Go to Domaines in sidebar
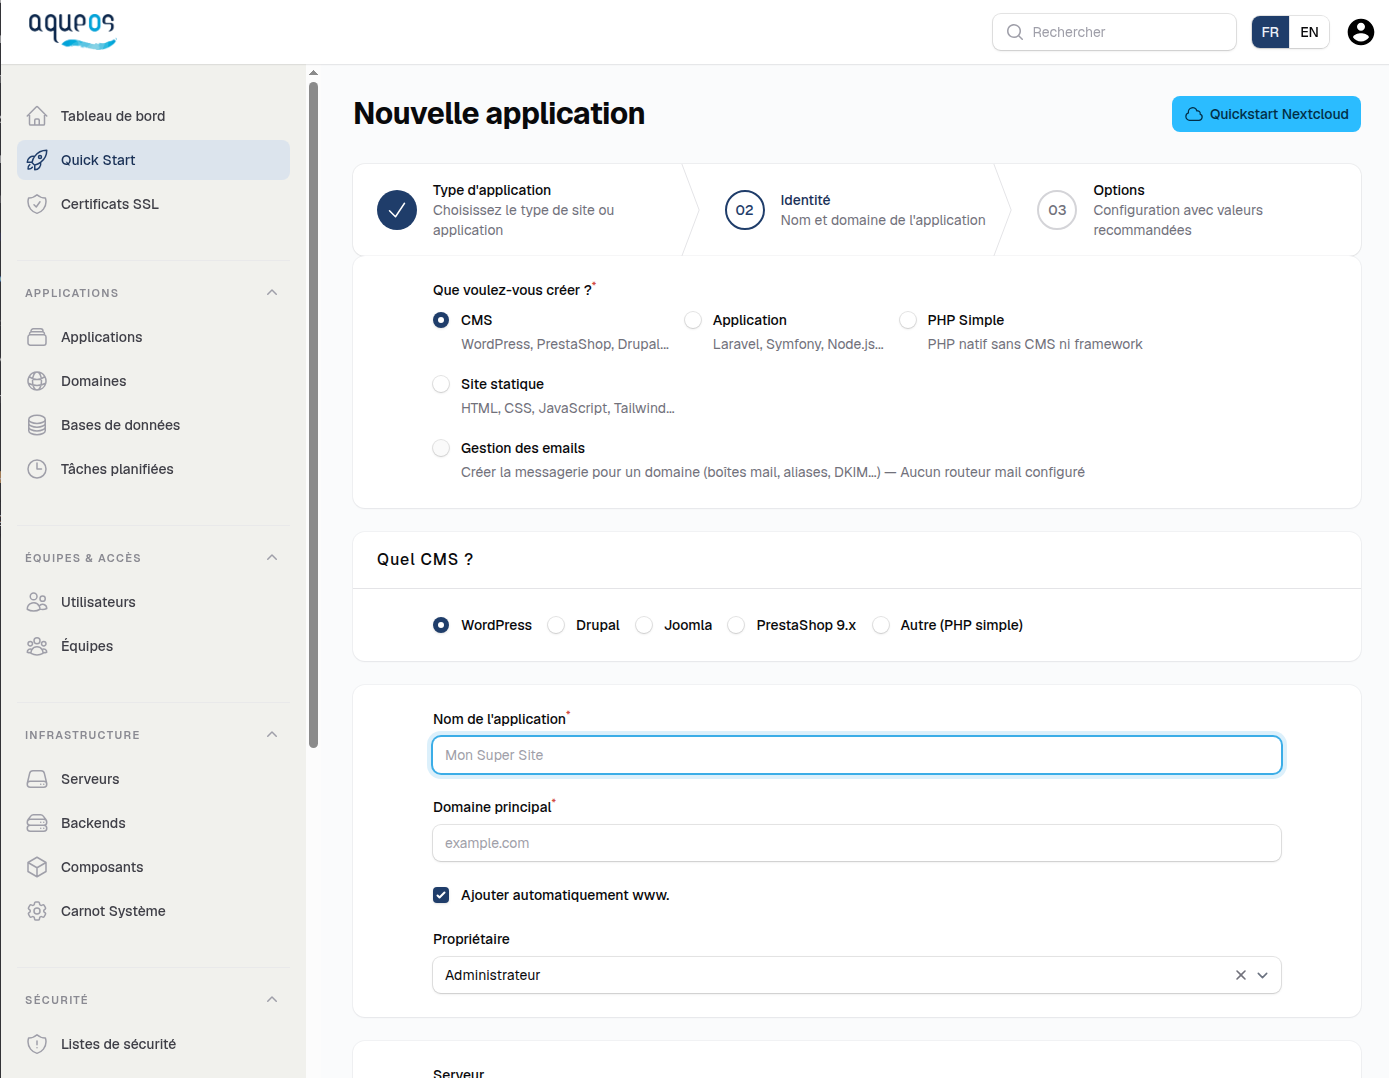This screenshot has width=1389, height=1078. [x=153, y=381]
